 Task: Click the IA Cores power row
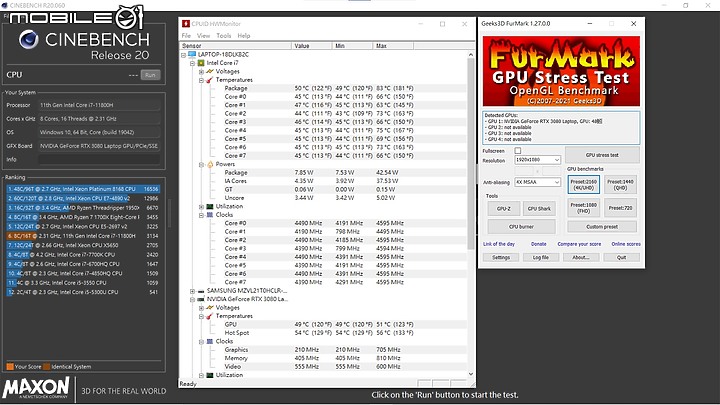pyautogui.click(x=324, y=181)
